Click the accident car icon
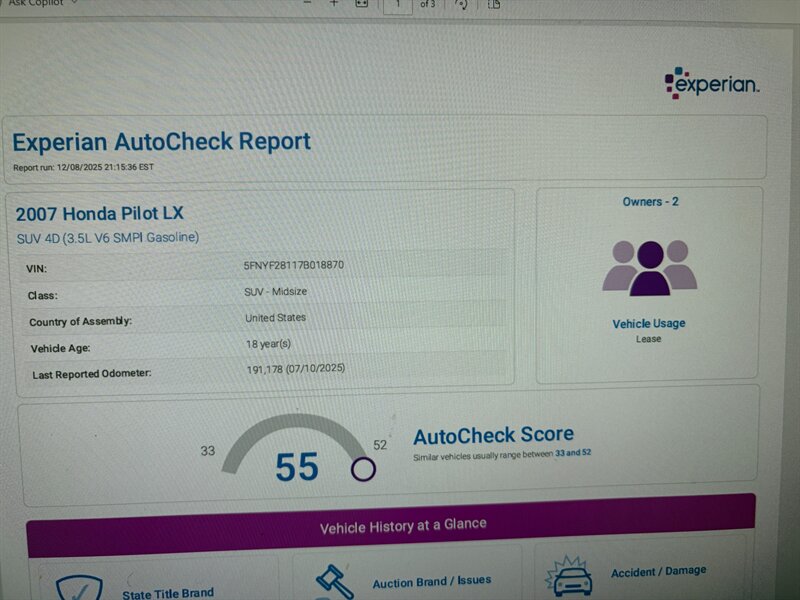This screenshot has height=600, width=800. [x=567, y=577]
